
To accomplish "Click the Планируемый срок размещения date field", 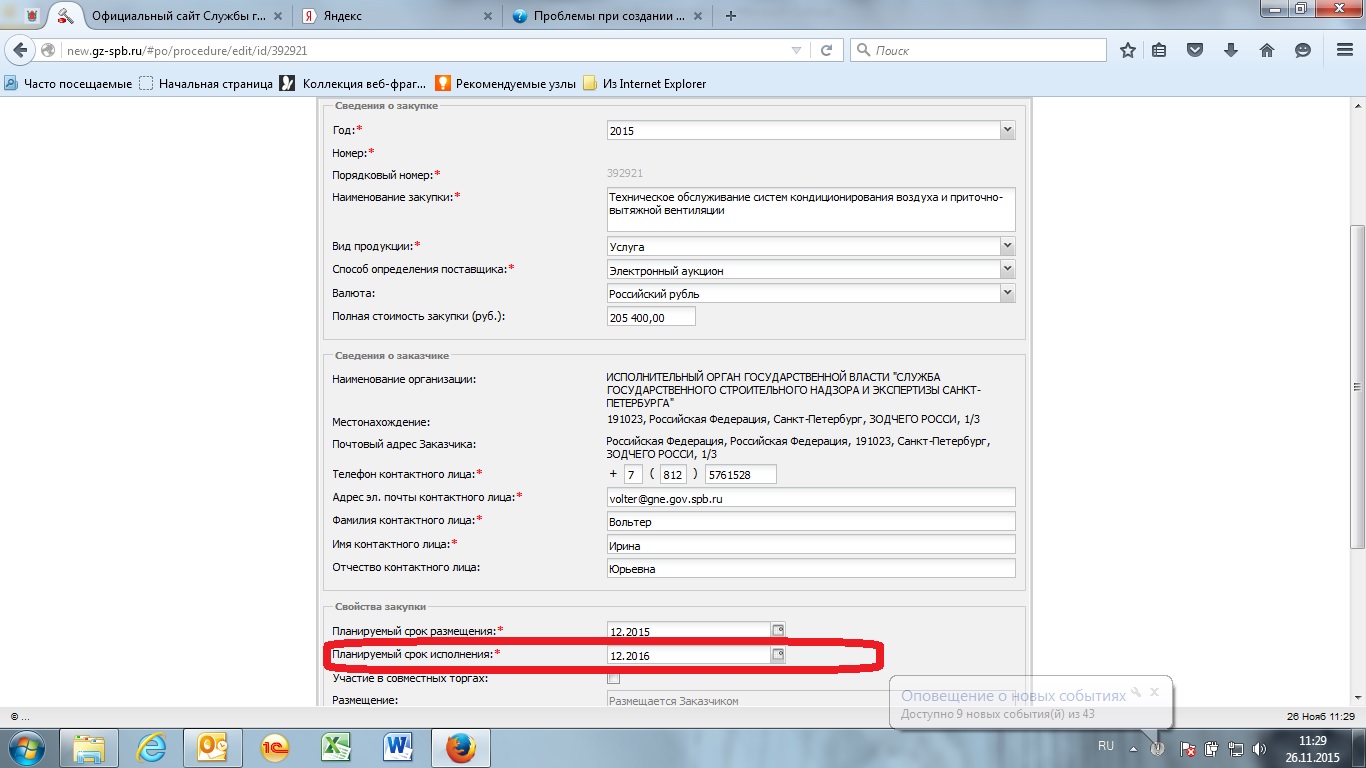I will [x=688, y=631].
